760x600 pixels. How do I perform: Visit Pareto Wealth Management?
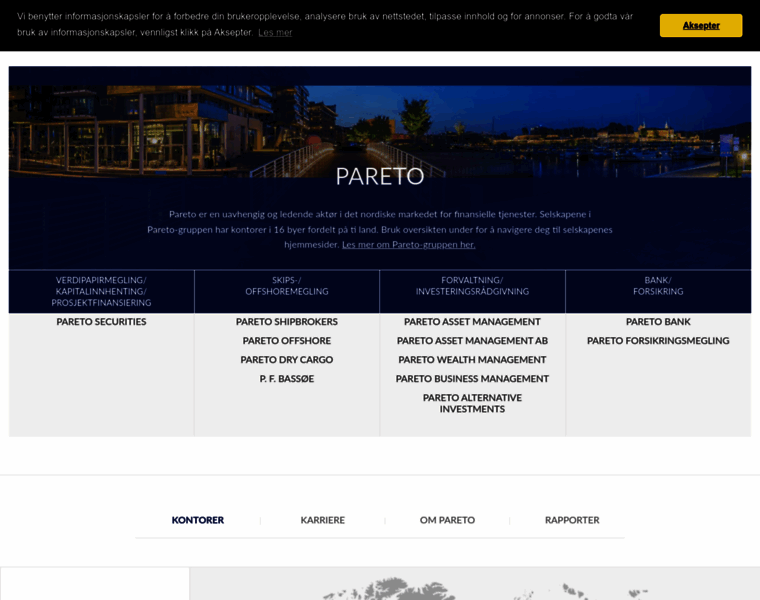pyautogui.click(x=472, y=360)
